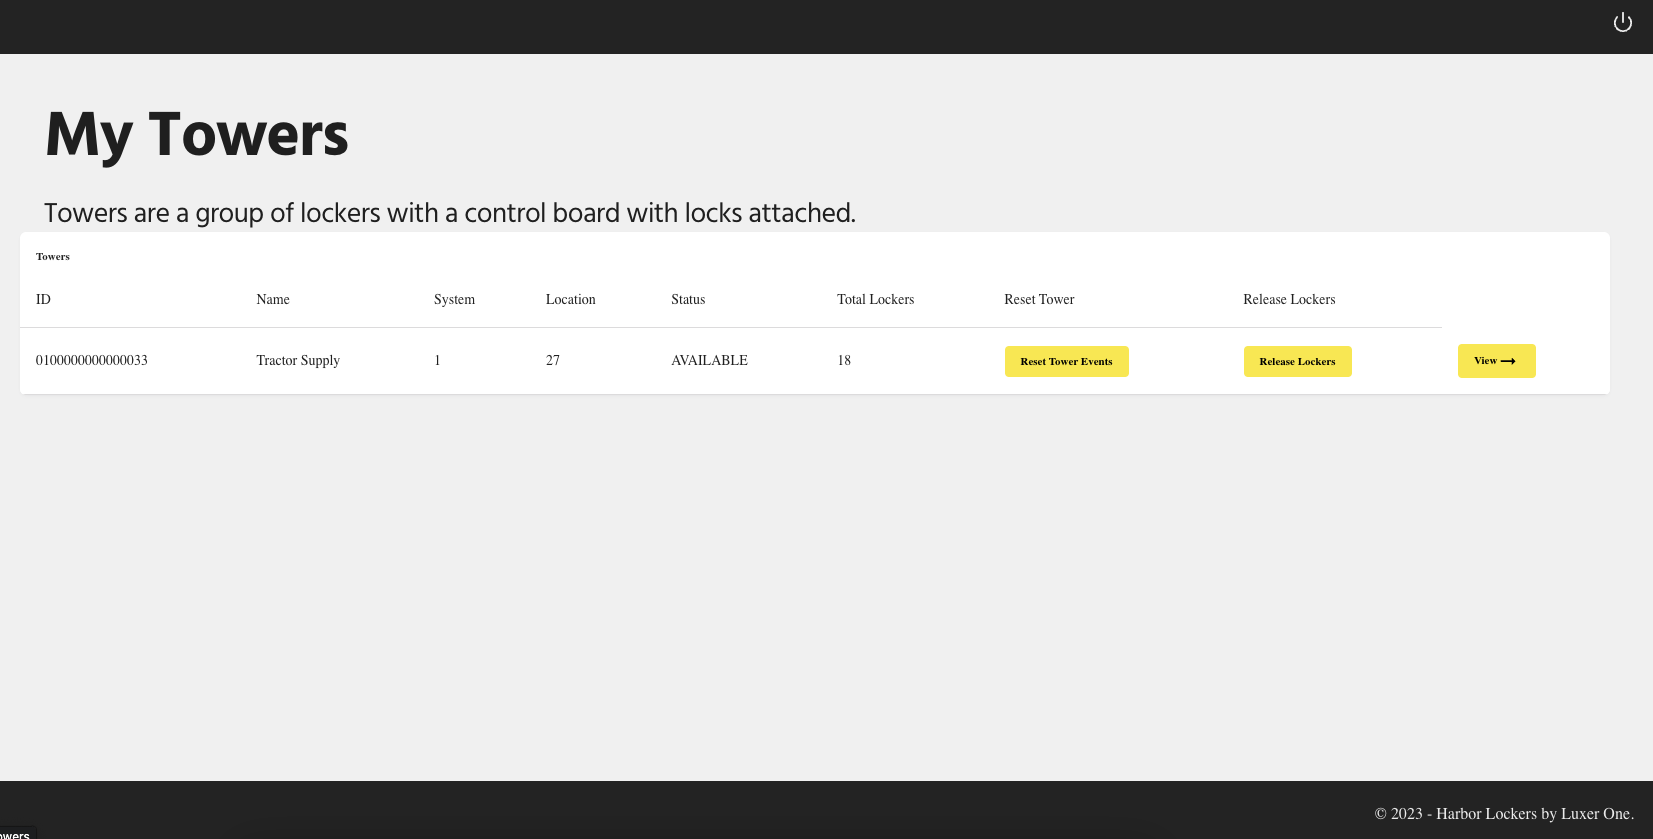Click the AVAILABLE status cell

point(709,361)
